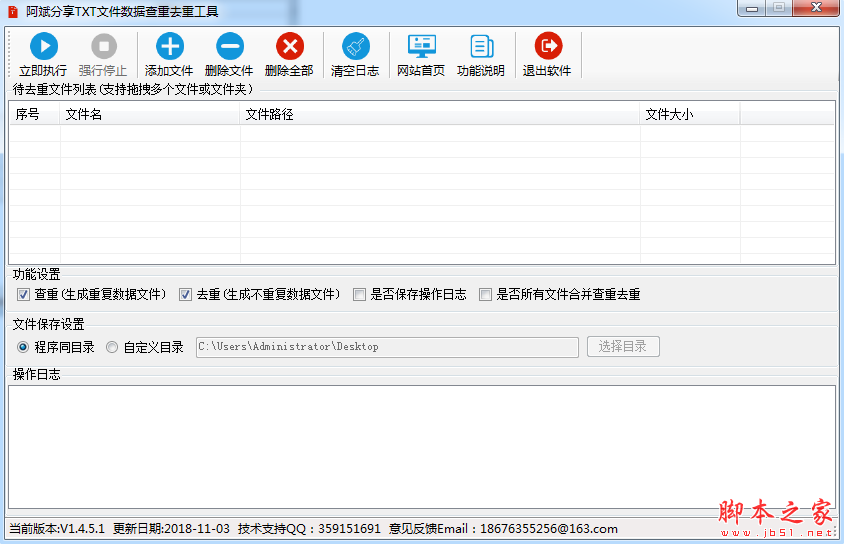
Task: Click the 强行停止 stop icon
Action: coord(104,46)
